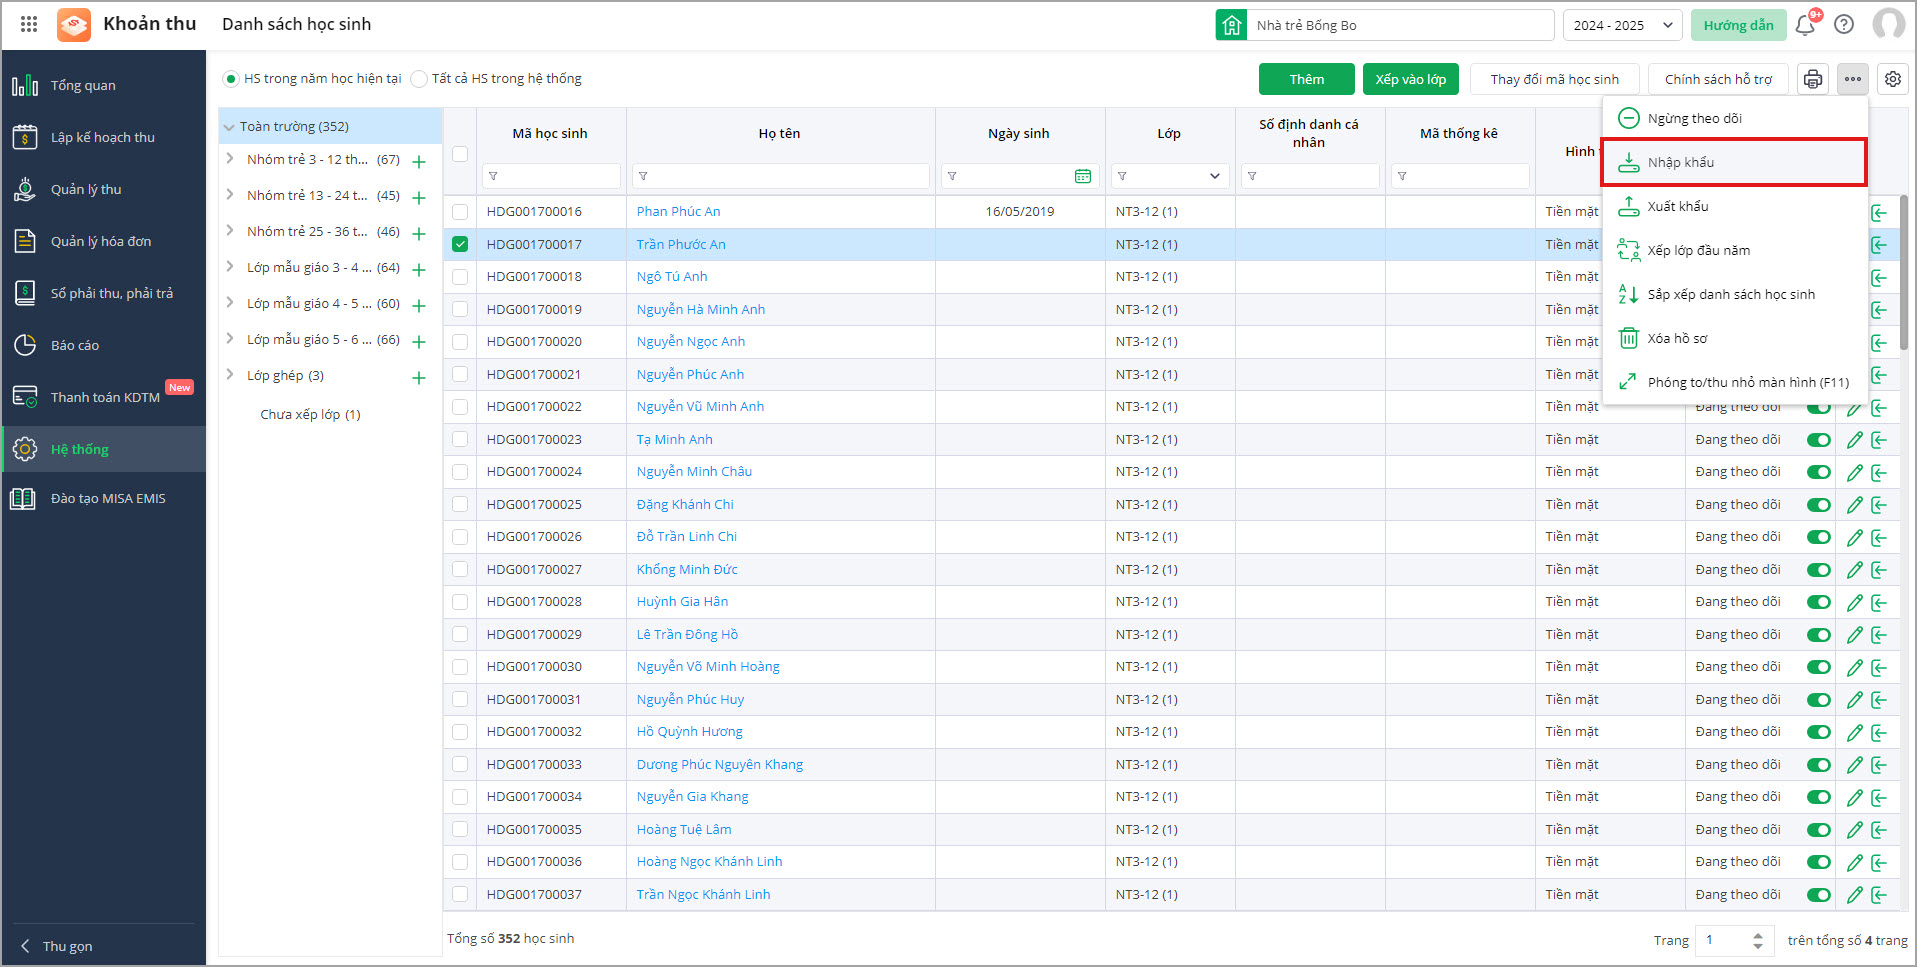Screen dimensions: 1917x967
Task: Choose Sắp xếp danh sách học sinh
Action: coord(1734,294)
